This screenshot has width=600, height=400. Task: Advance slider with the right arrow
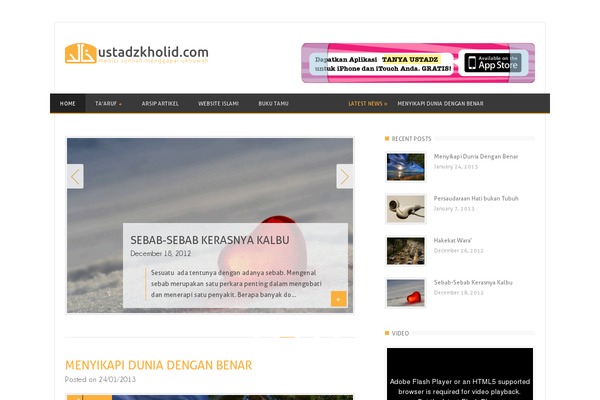click(x=344, y=176)
